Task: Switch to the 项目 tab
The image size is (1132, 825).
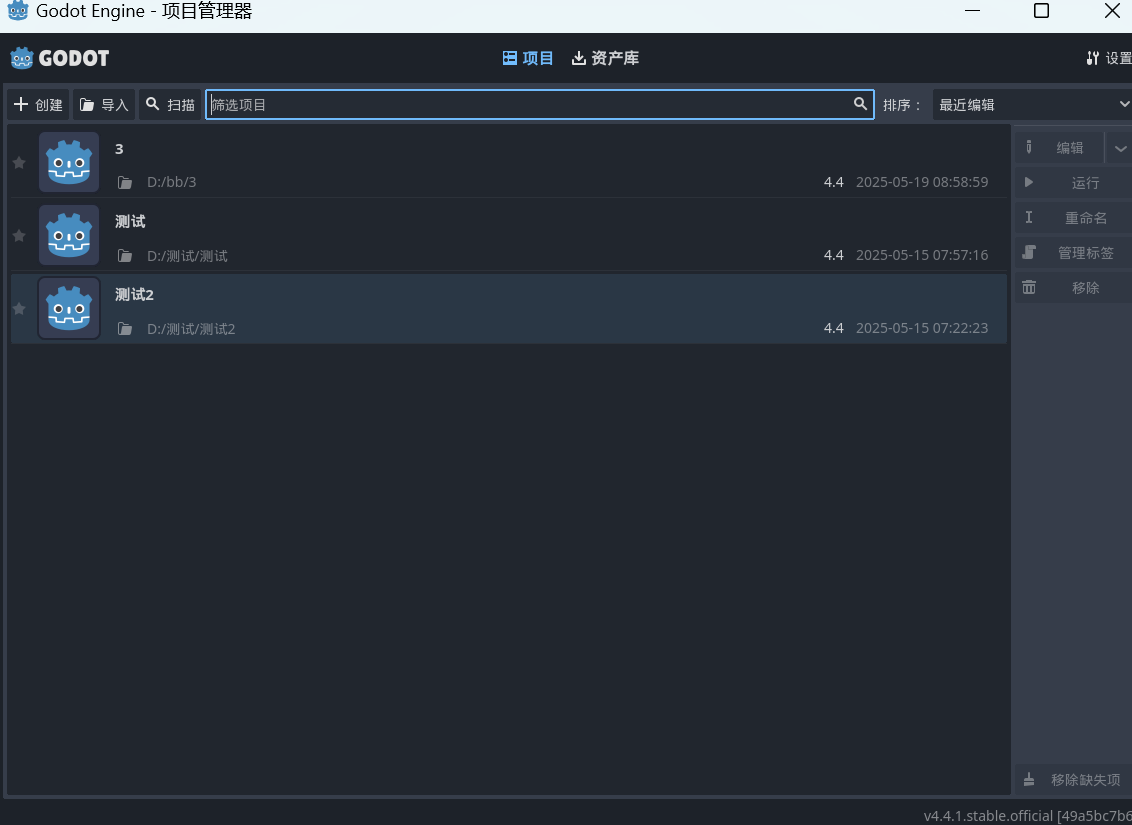Action: tap(528, 58)
